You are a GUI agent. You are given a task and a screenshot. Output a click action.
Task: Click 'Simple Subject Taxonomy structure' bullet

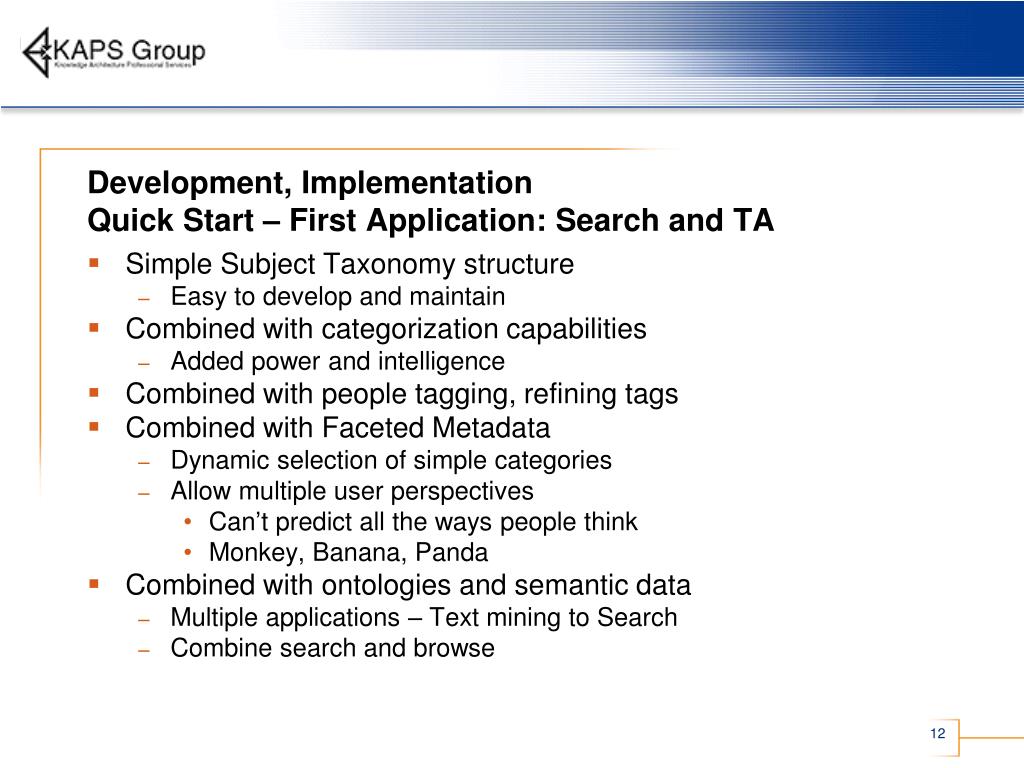[349, 264]
